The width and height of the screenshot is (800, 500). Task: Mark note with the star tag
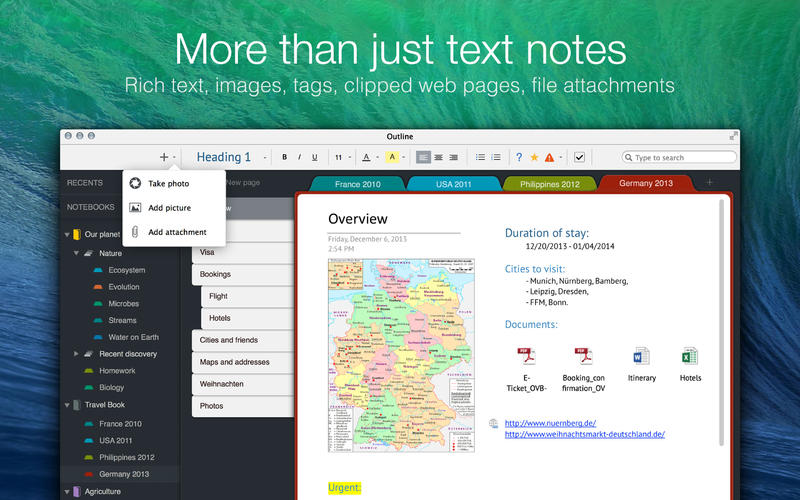coord(534,157)
